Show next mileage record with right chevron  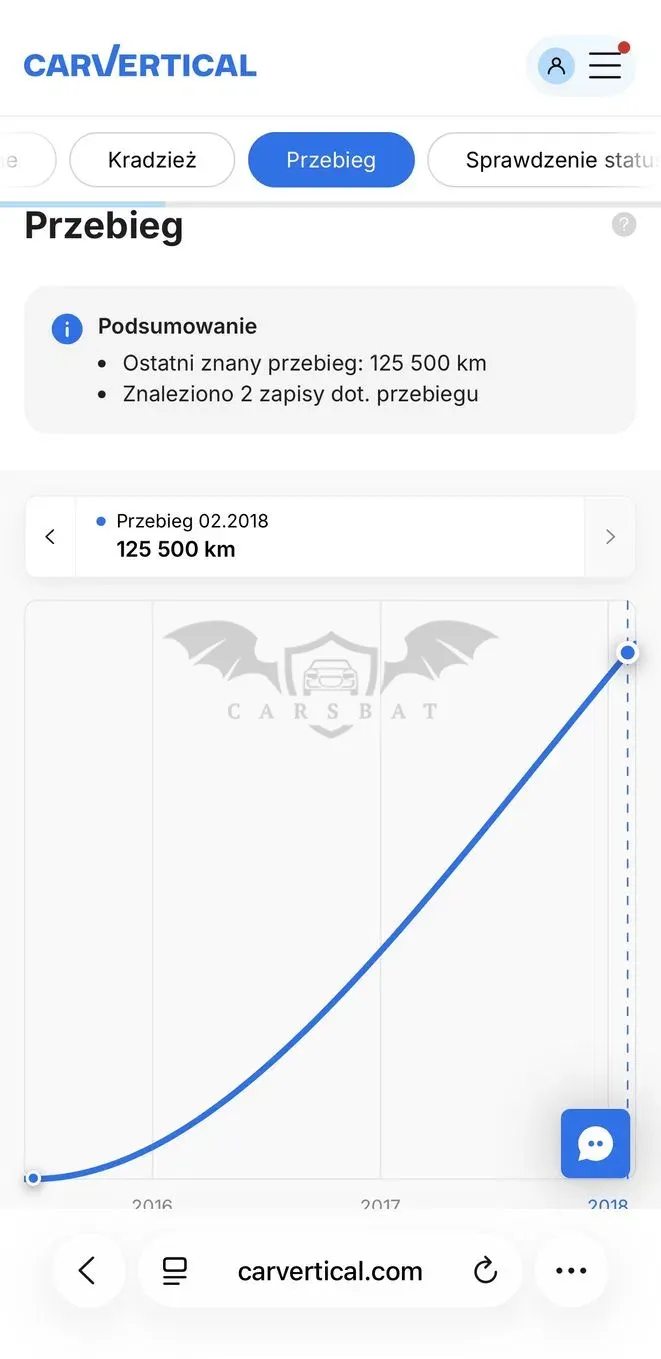point(610,537)
